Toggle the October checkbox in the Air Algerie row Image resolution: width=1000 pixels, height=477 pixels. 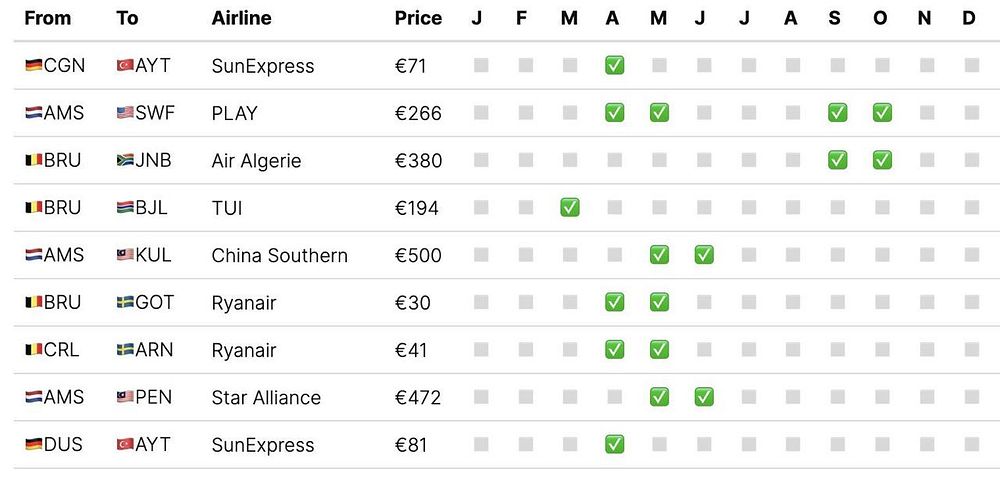coord(882,160)
